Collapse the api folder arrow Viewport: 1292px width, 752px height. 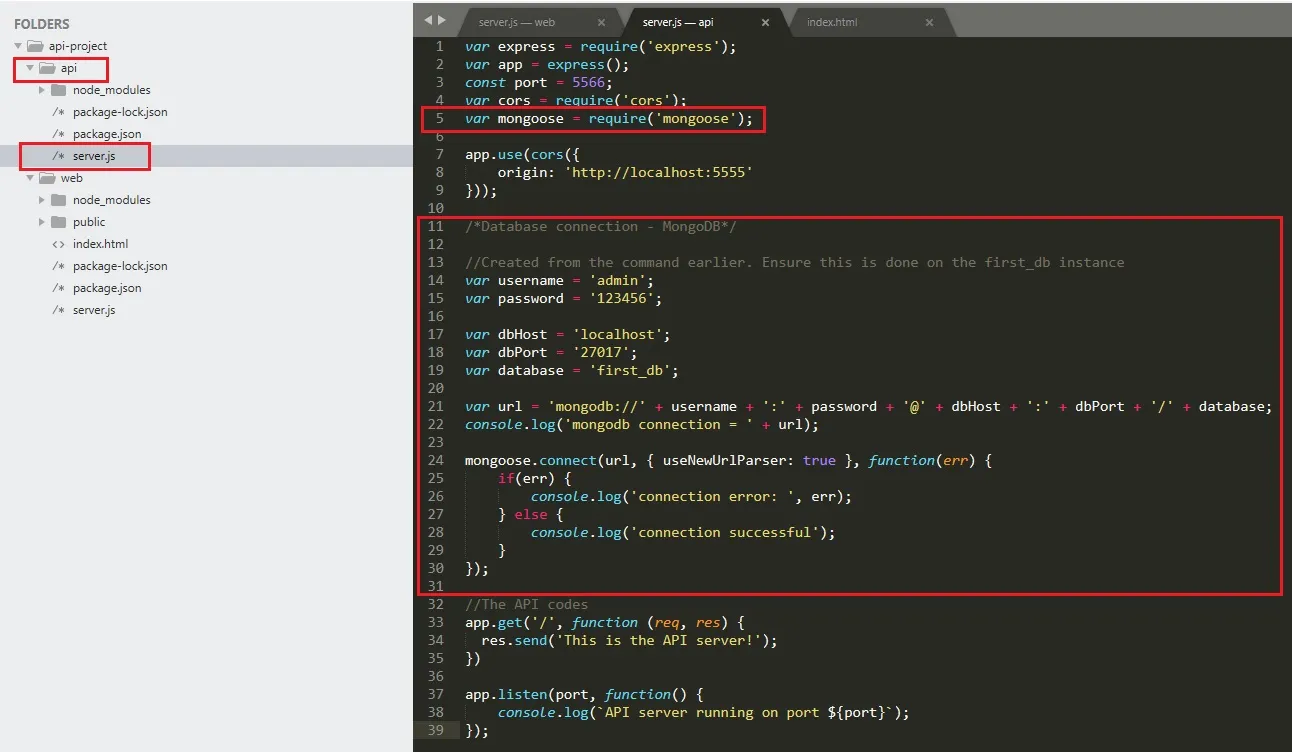(x=30, y=68)
